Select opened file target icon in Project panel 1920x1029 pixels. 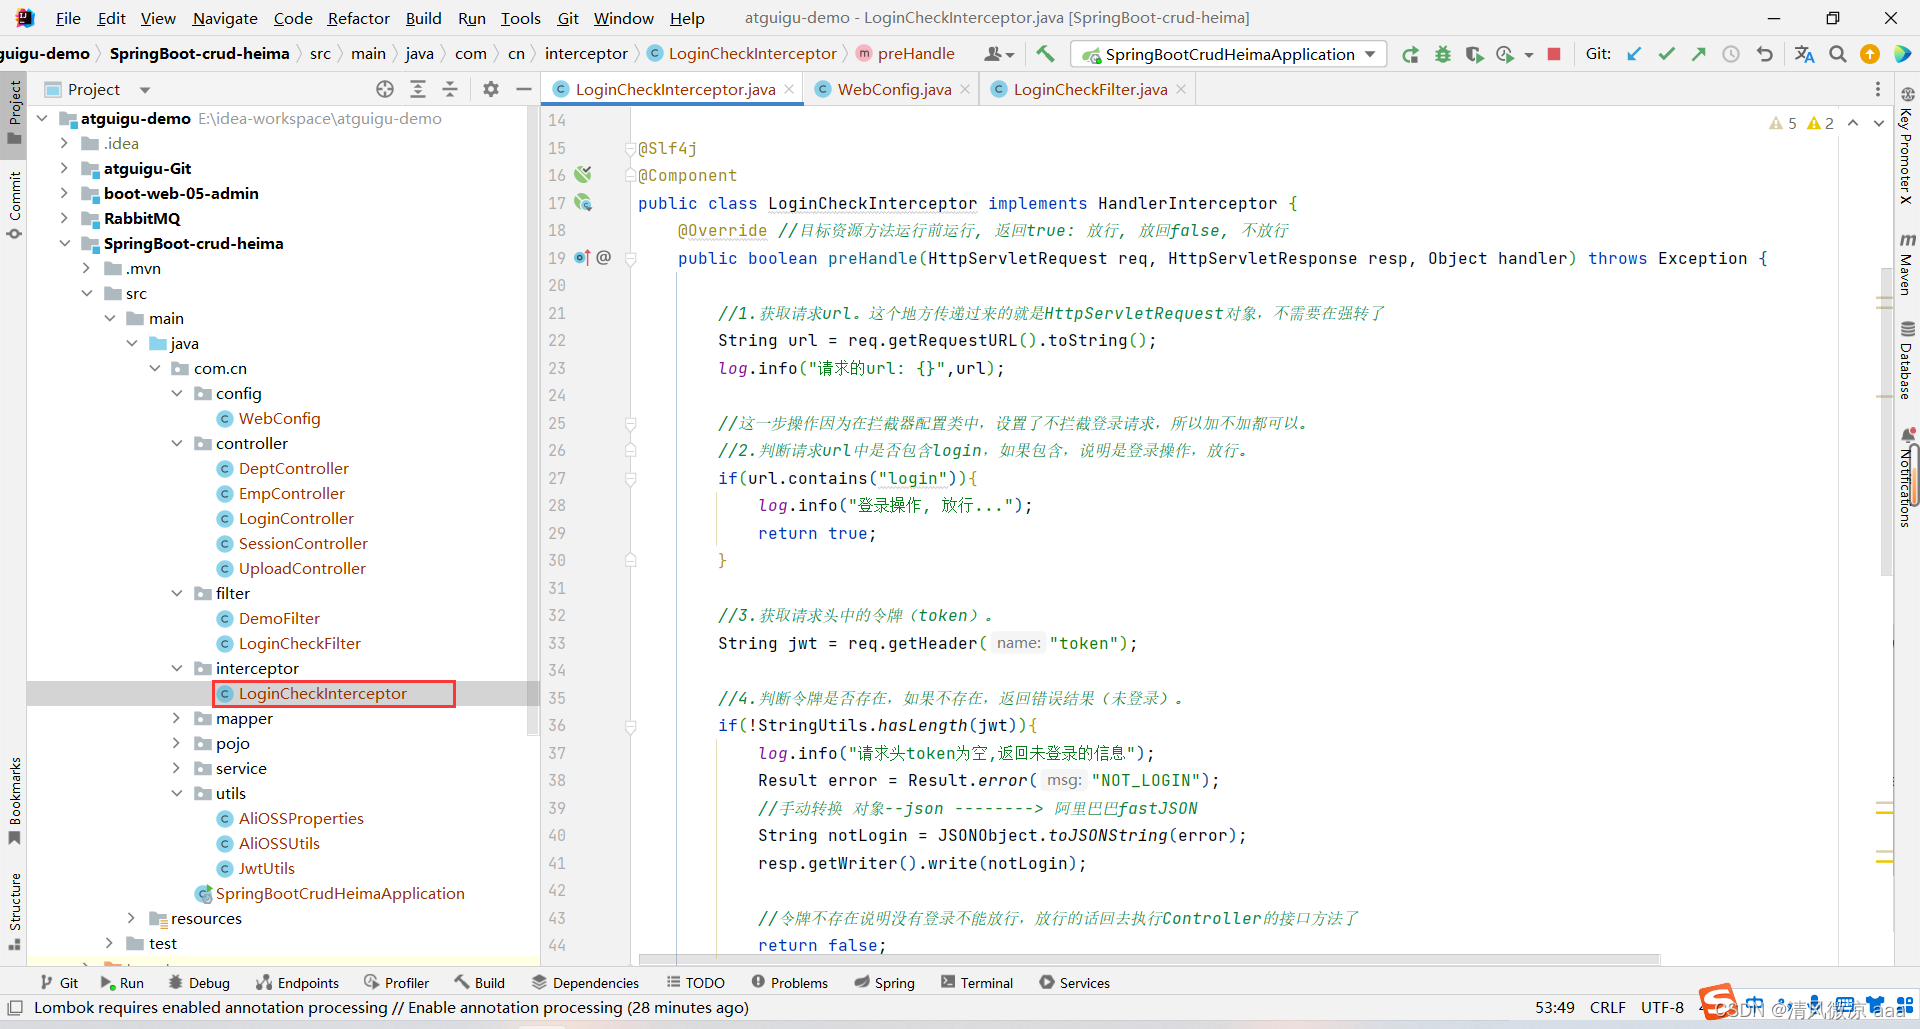point(385,89)
